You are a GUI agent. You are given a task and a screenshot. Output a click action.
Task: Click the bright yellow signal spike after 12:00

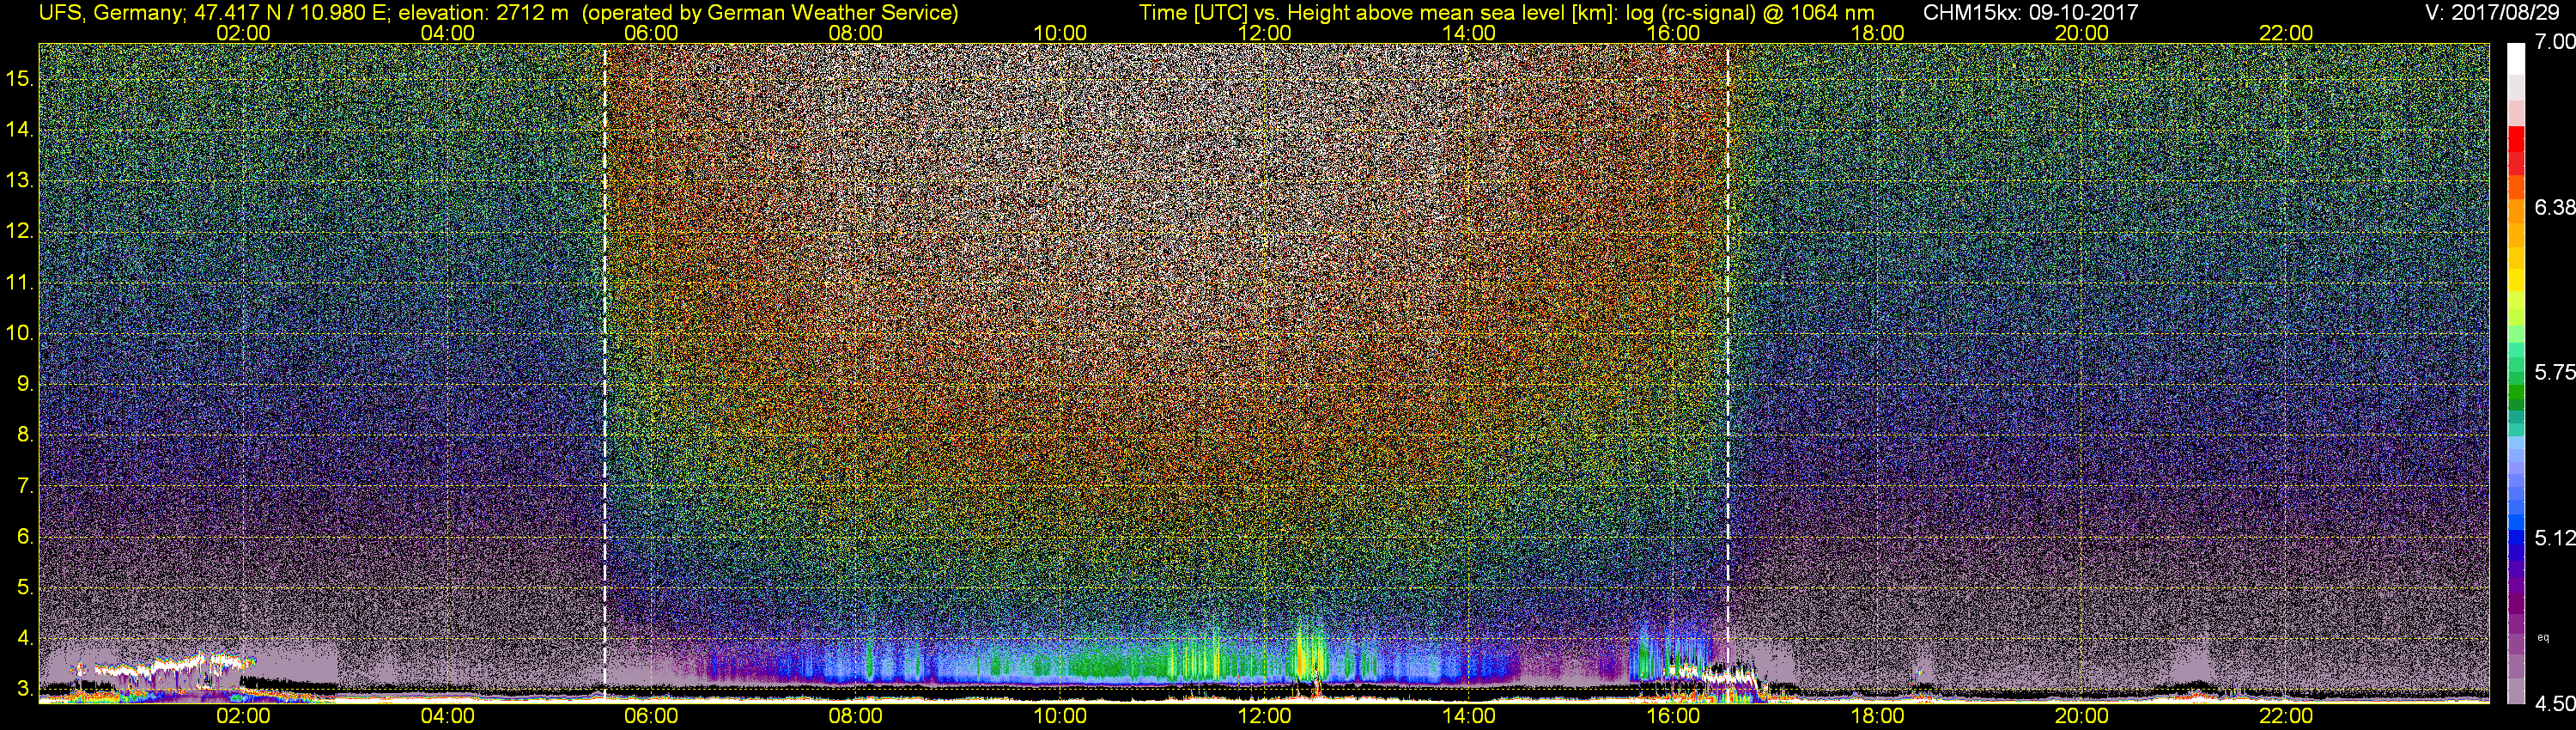1308,655
